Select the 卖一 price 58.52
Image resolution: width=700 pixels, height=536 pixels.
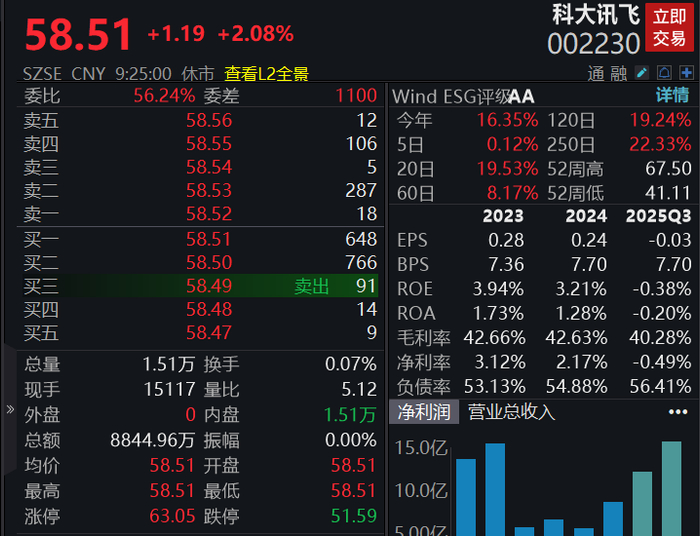[209, 214]
